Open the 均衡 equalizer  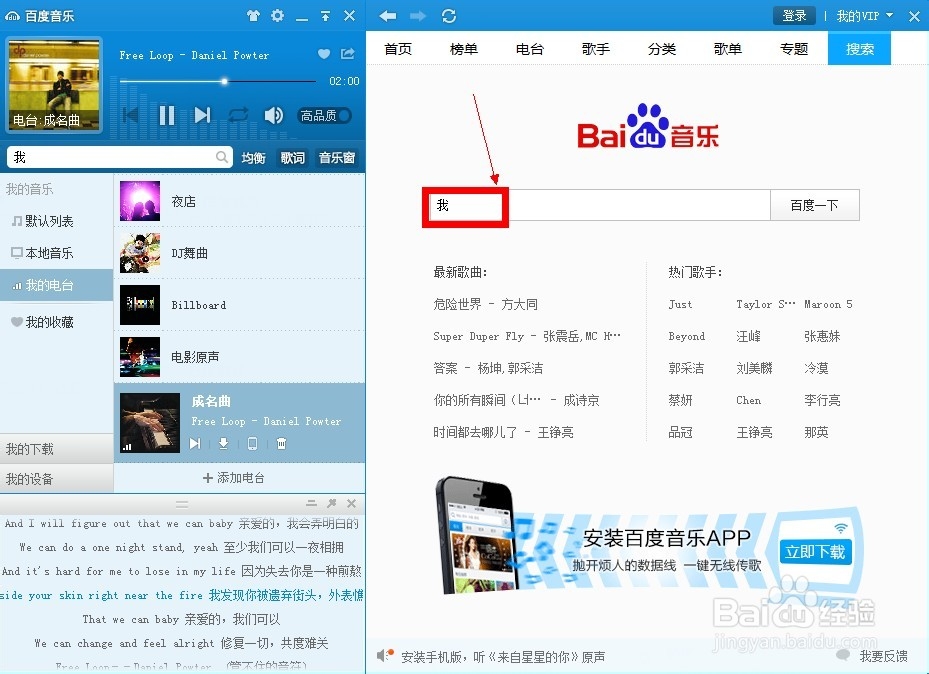(254, 158)
